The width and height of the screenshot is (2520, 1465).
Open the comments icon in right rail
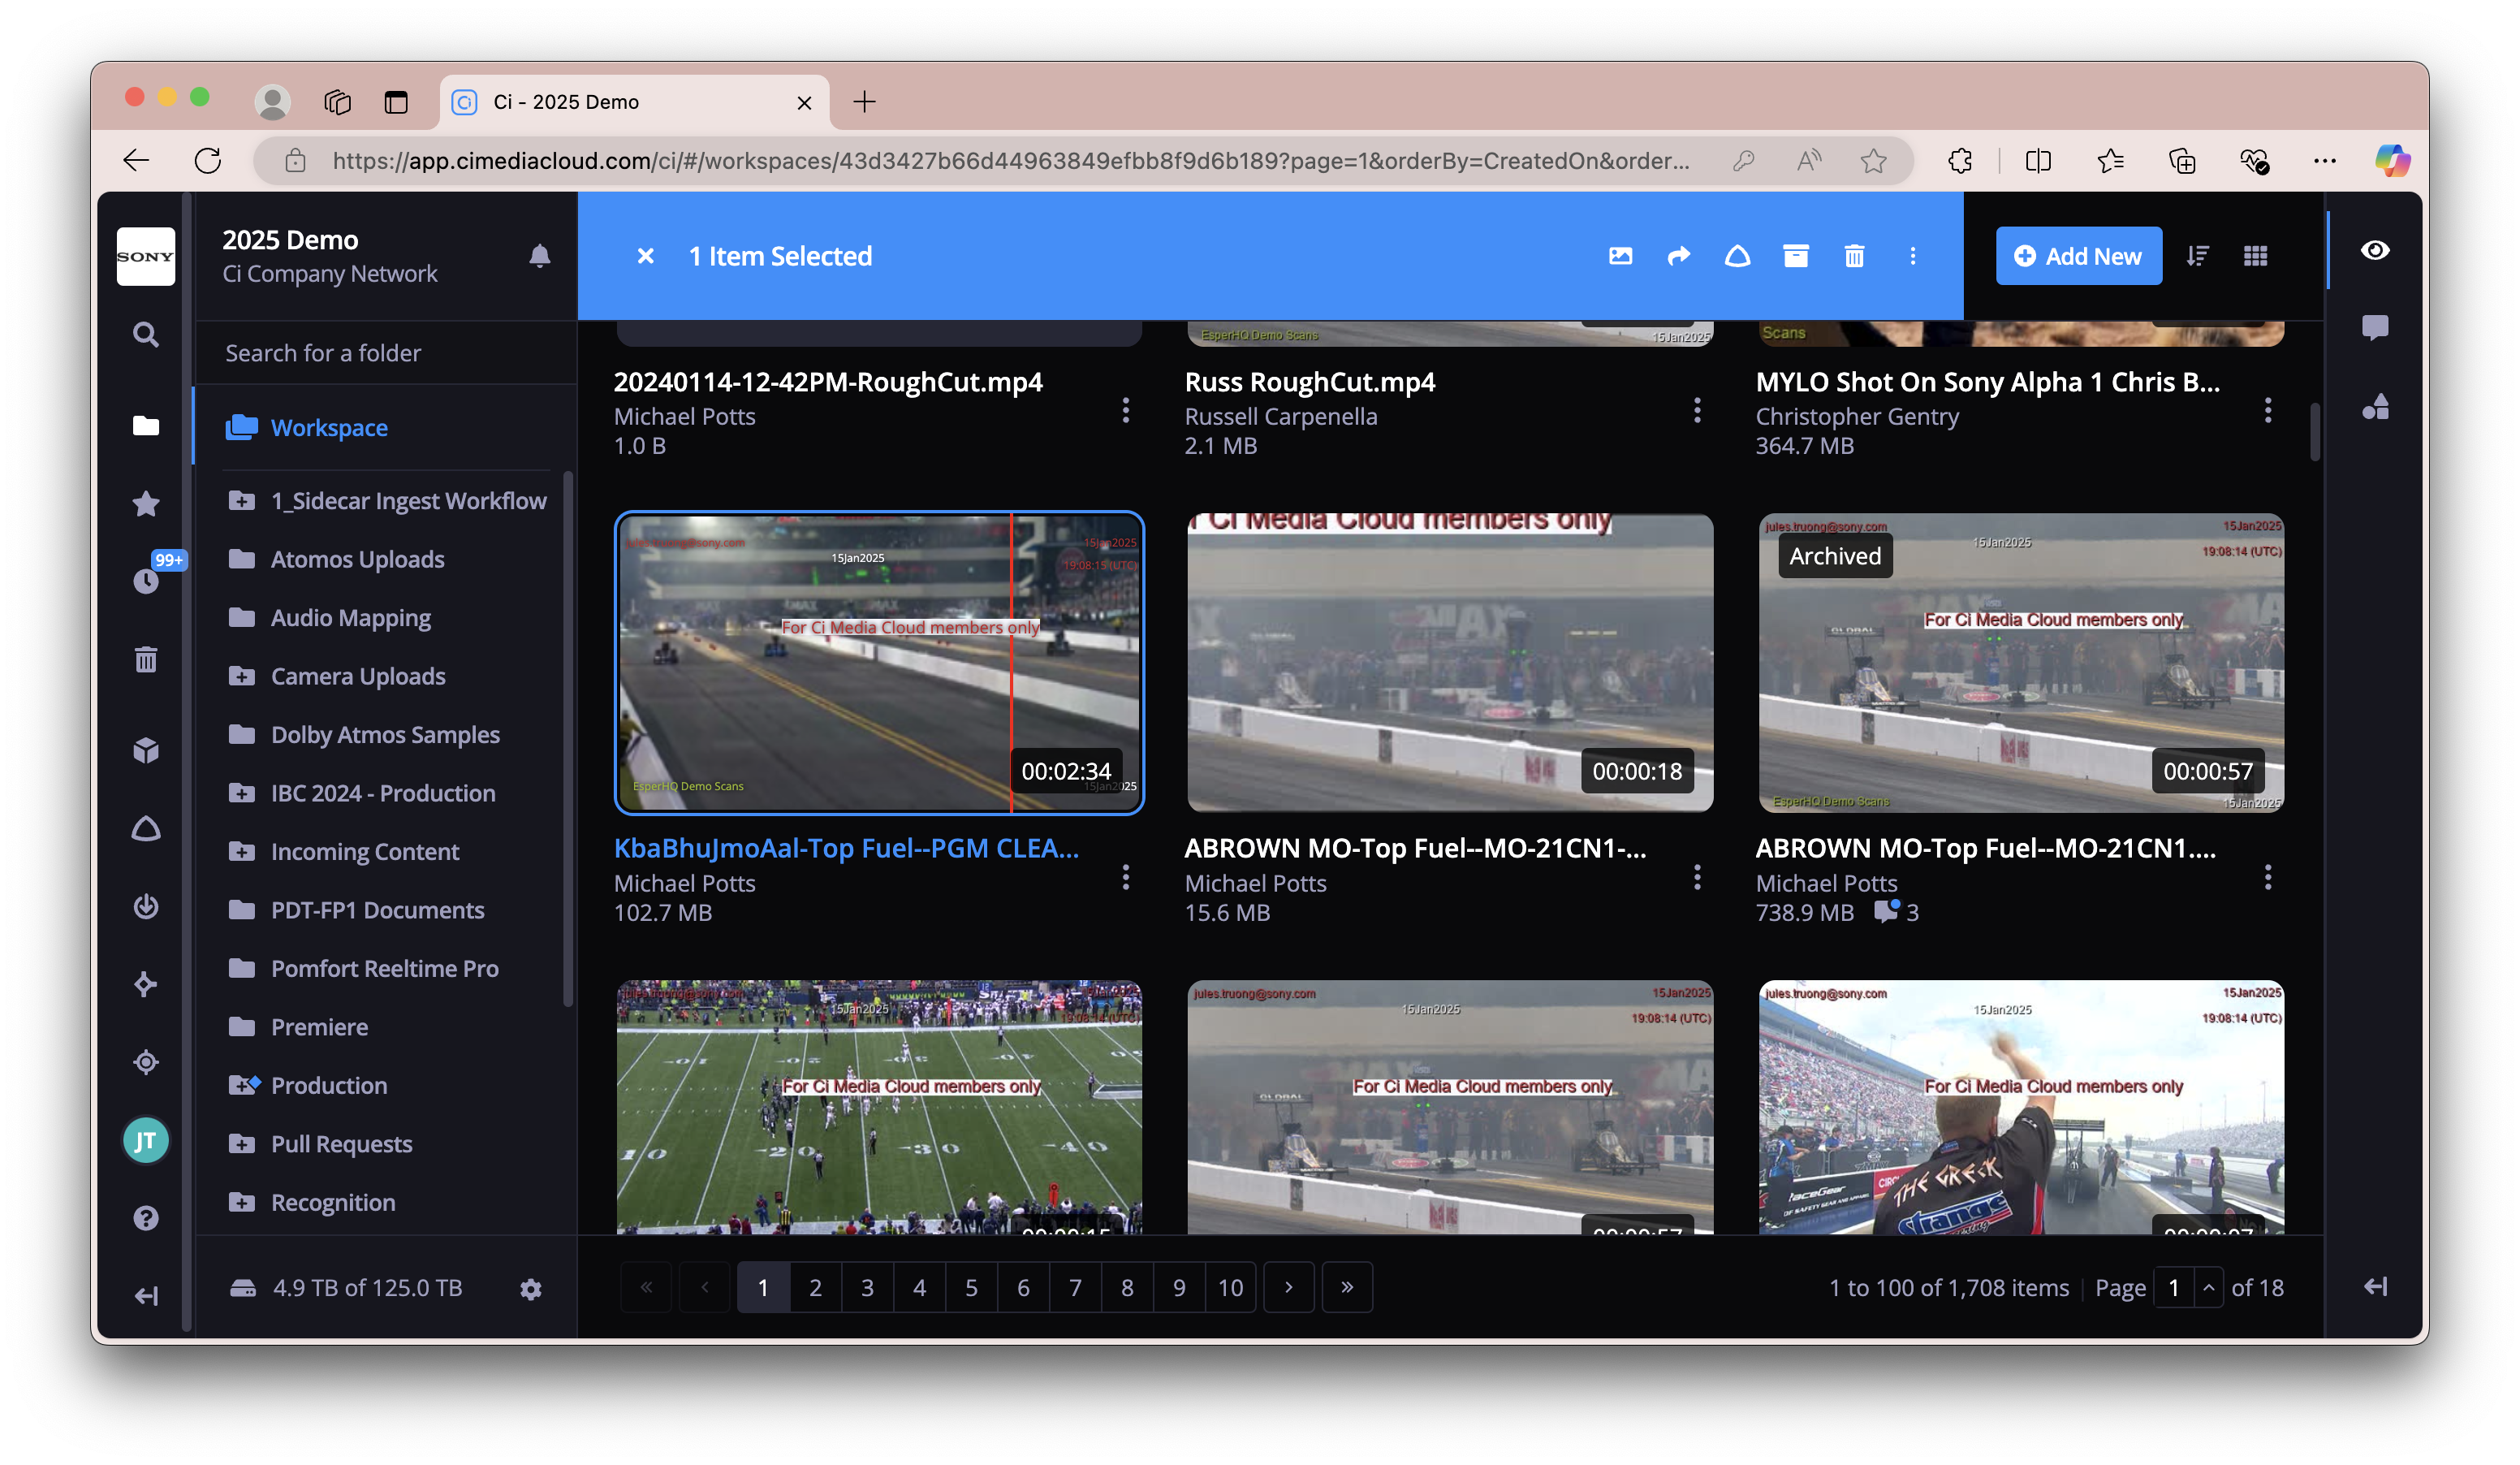(x=2375, y=328)
